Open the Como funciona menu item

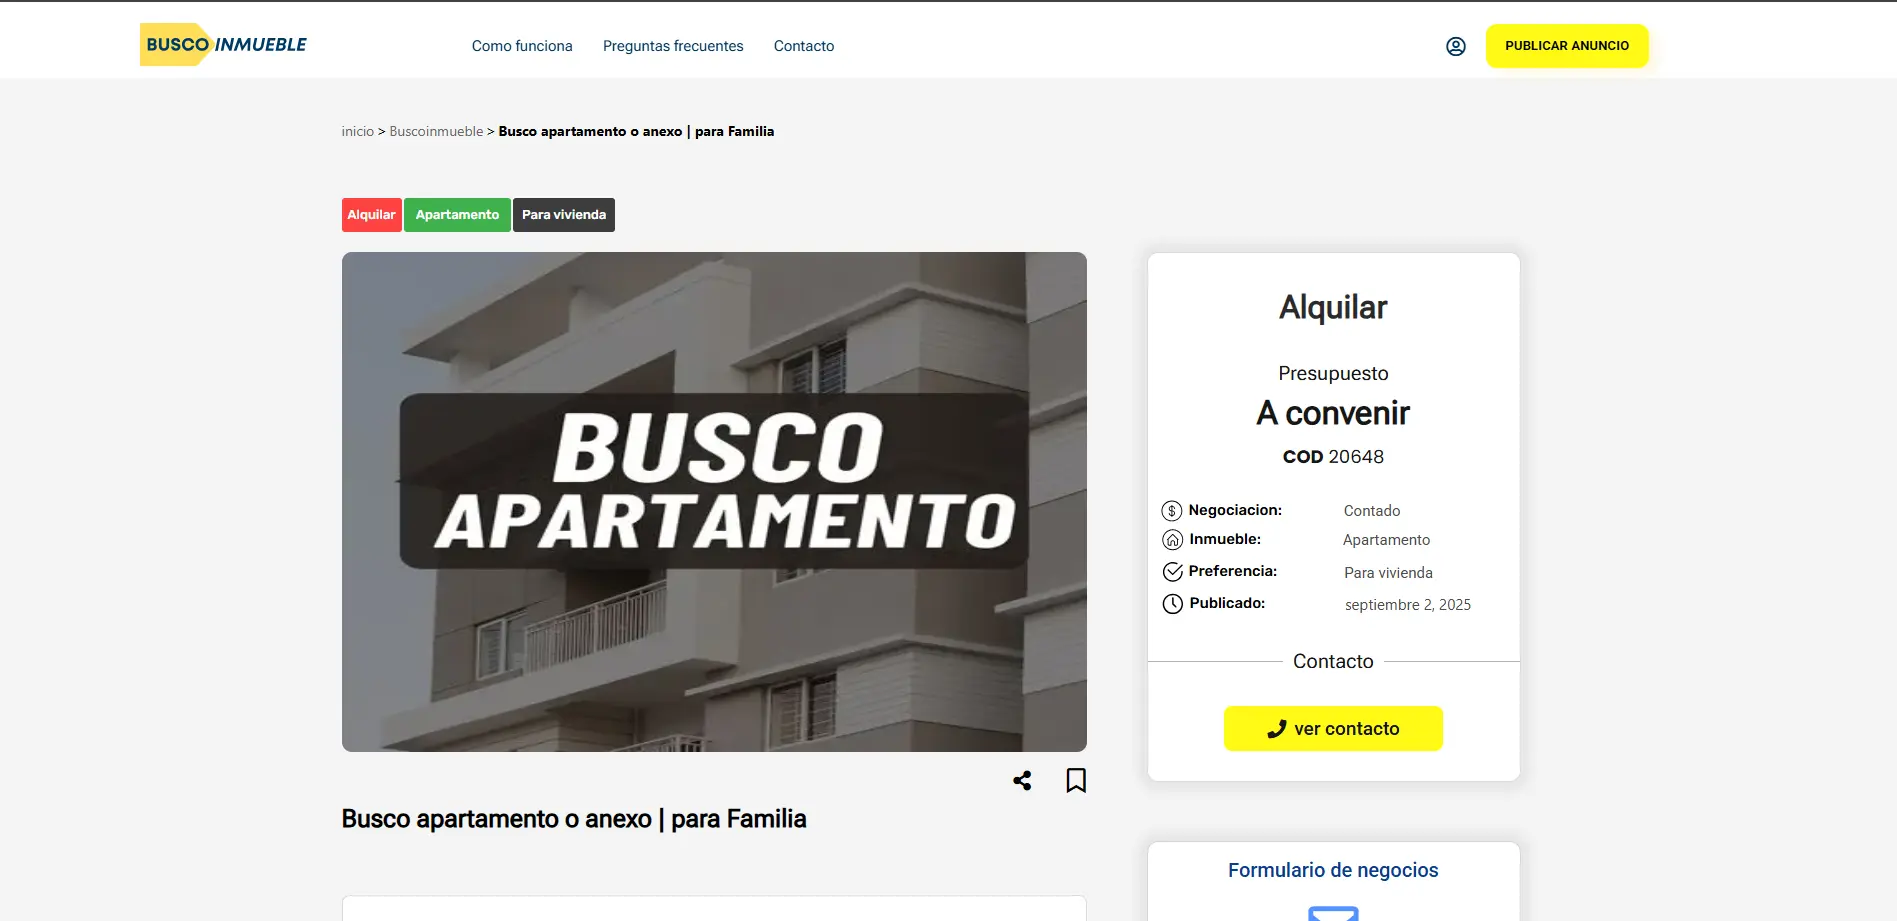522,46
